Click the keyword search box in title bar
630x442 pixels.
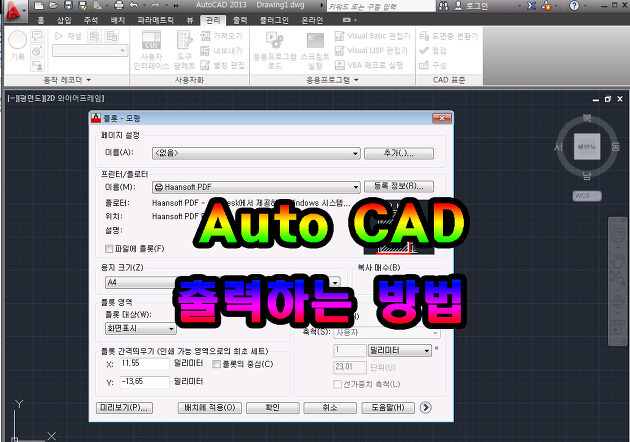(380, 6)
